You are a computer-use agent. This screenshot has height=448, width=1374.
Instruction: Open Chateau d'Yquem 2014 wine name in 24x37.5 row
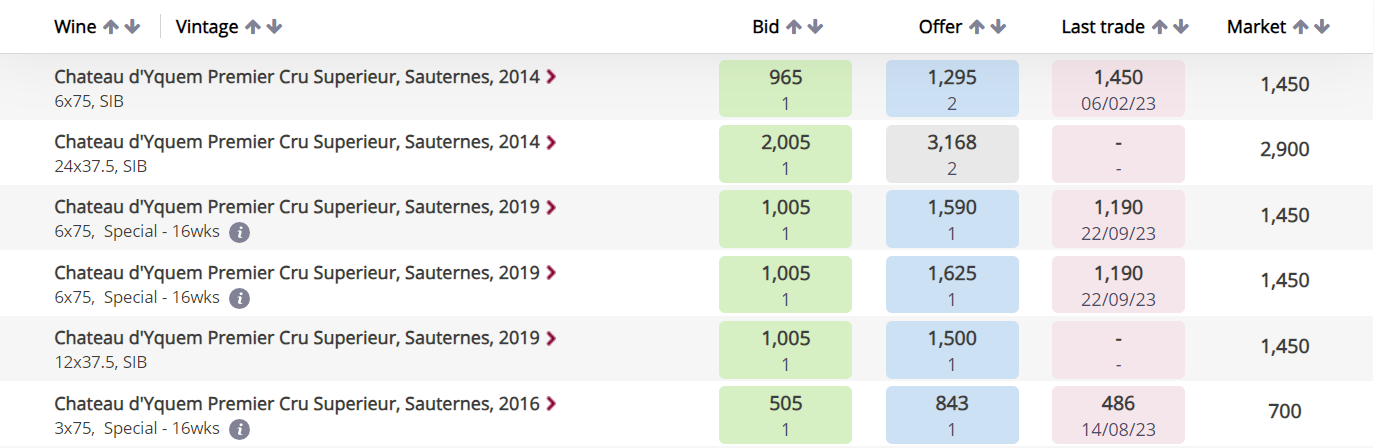(297, 142)
